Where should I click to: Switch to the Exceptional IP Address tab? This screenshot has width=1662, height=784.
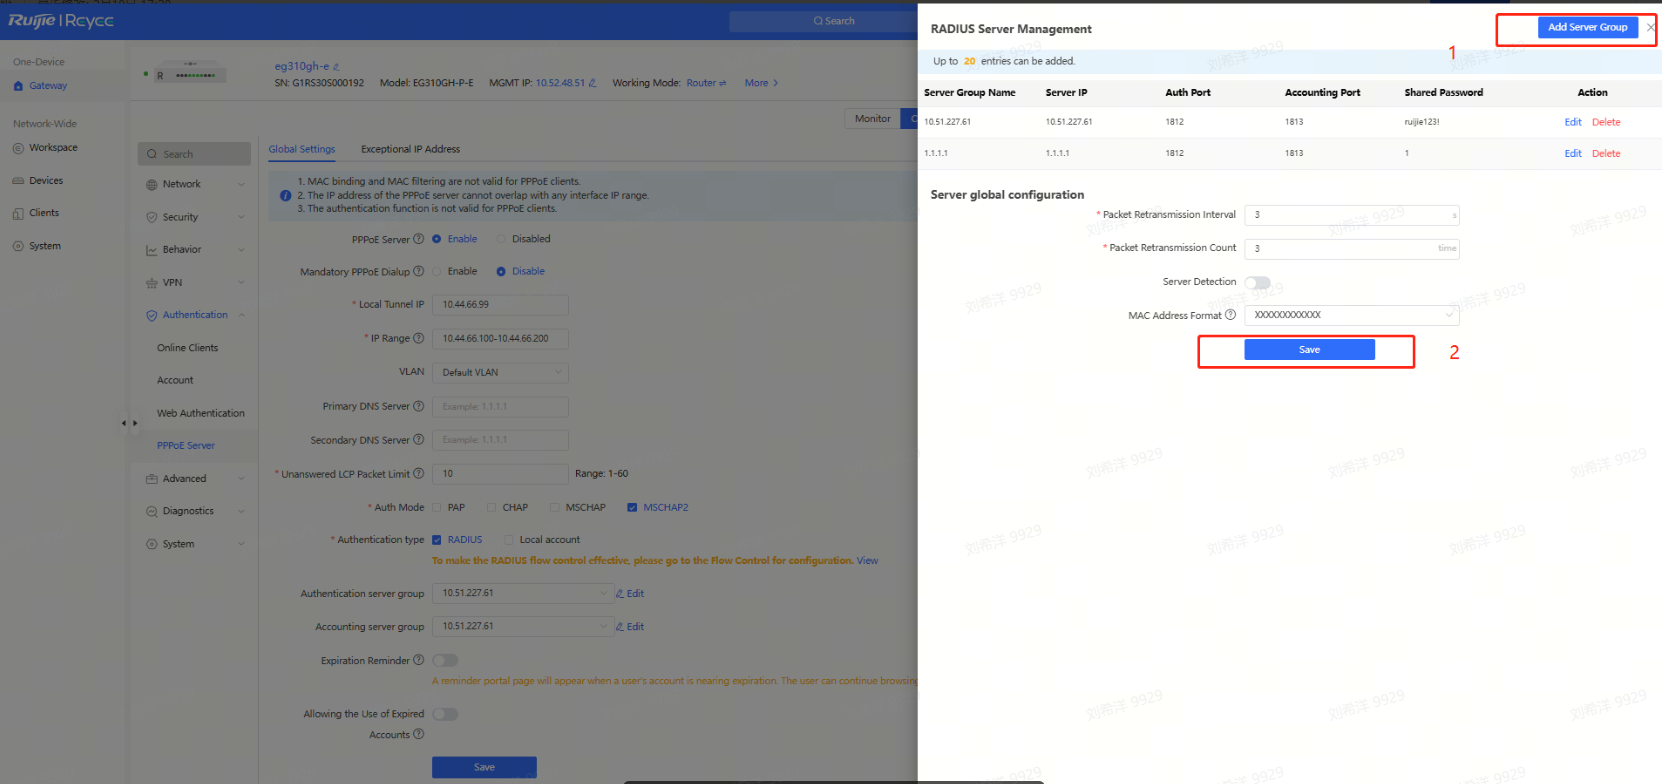tap(410, 149)
